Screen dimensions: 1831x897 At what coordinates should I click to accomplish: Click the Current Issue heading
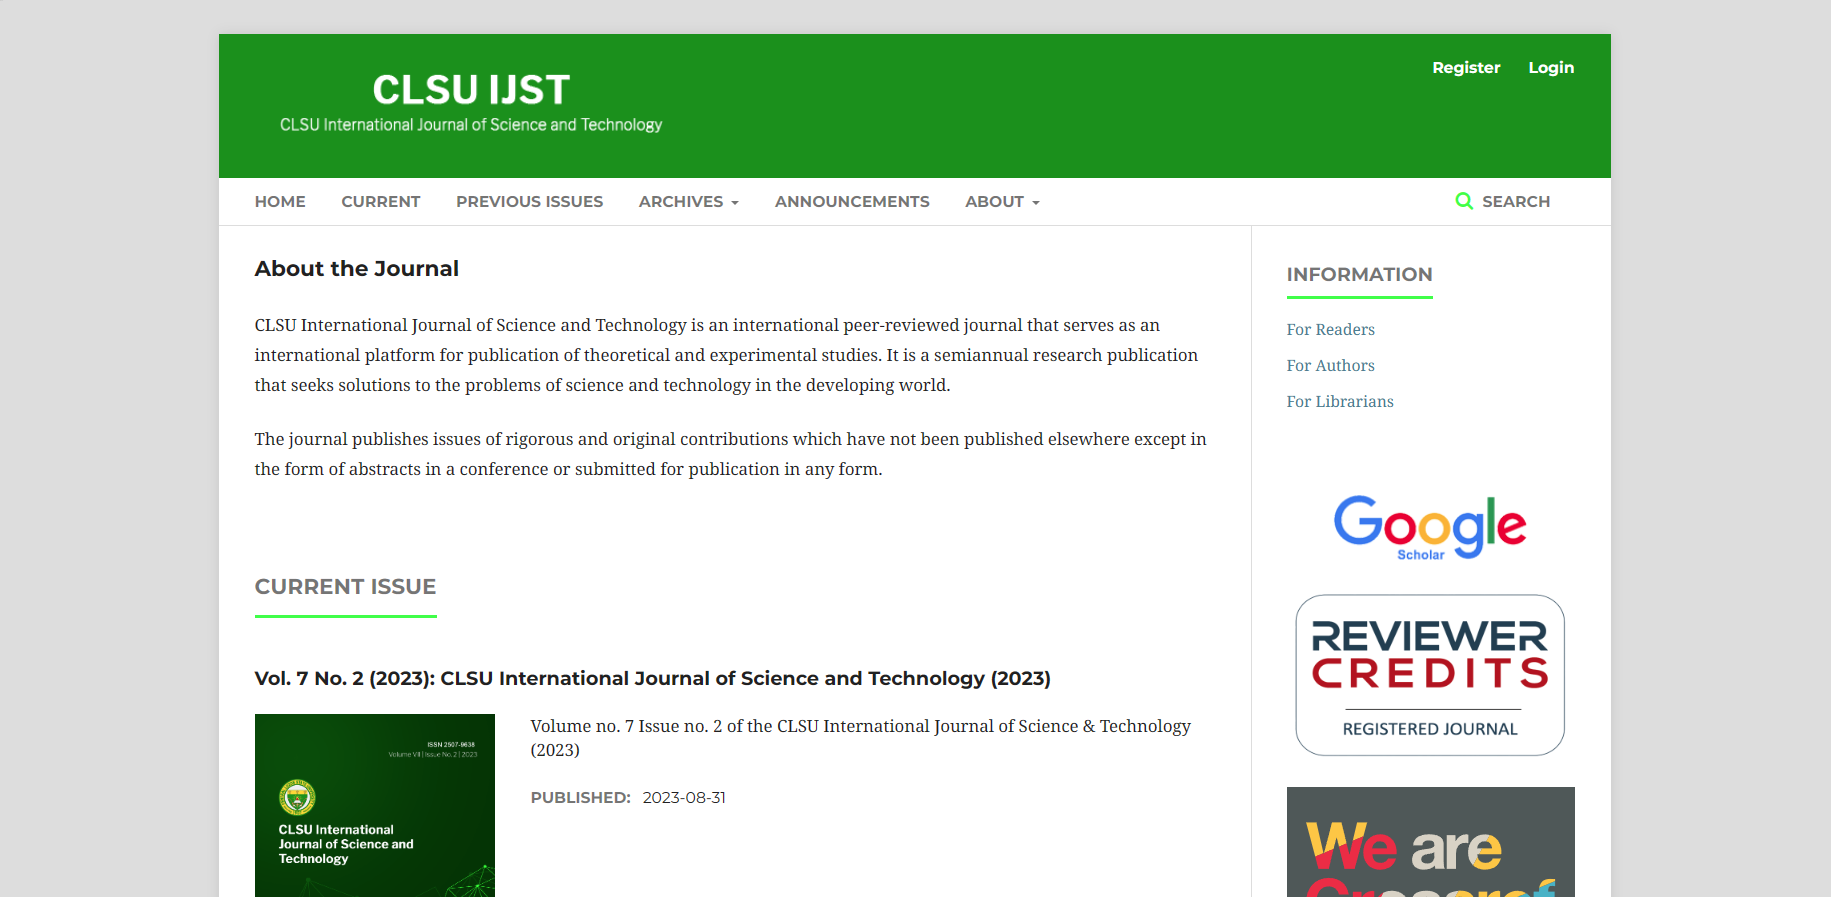pos(346,586)
